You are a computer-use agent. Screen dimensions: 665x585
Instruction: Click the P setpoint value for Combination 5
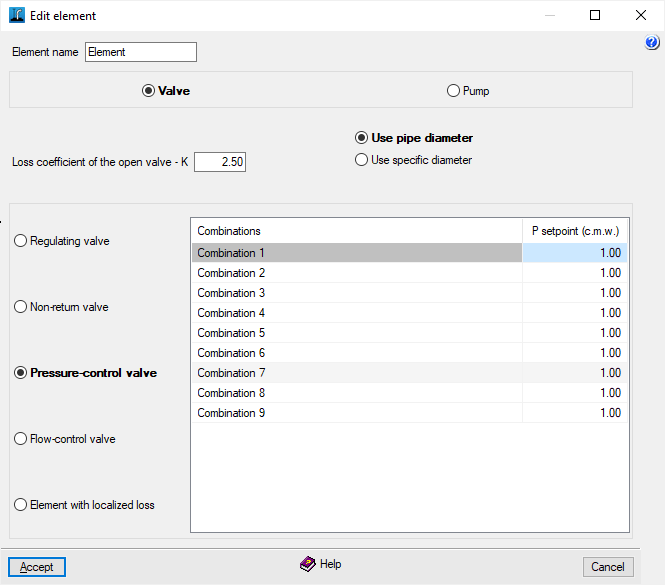tap(576, 333)
